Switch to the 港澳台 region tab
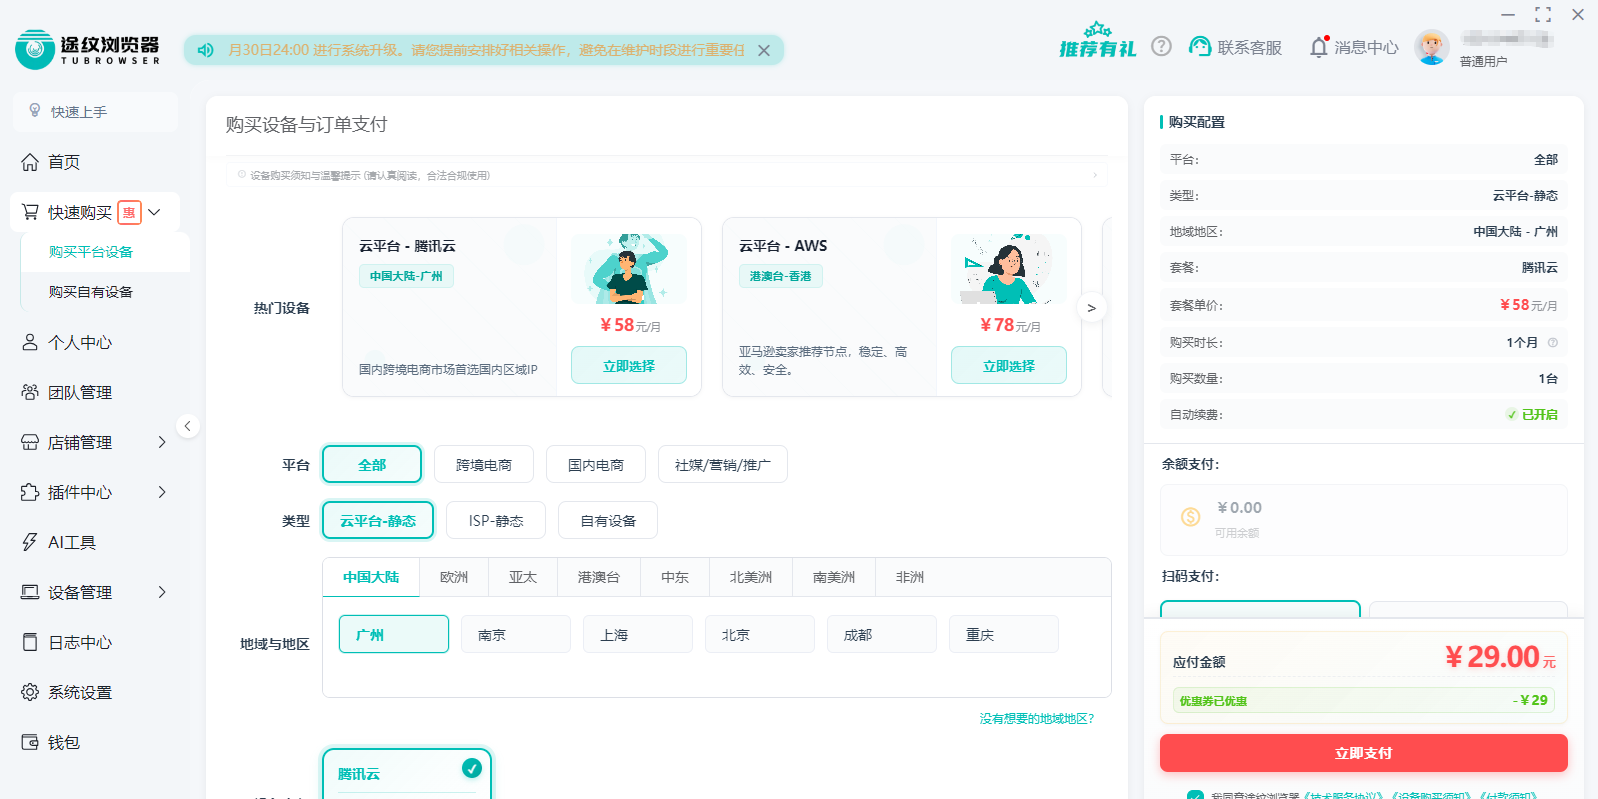The width and height of the screenshot is (1598, 799). (598, 577)
